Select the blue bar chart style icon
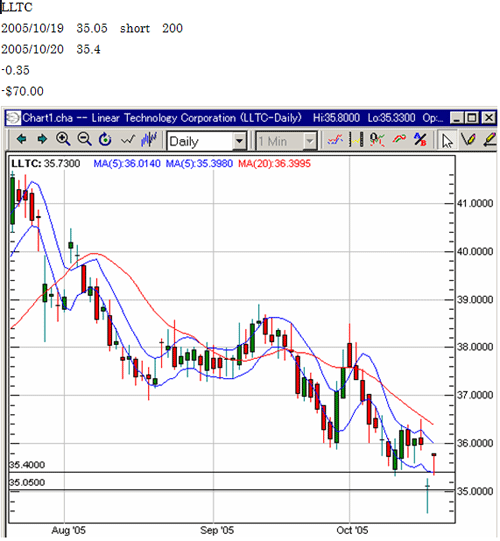This screenshot has height=541, width=500. click(x=149, y=139)
